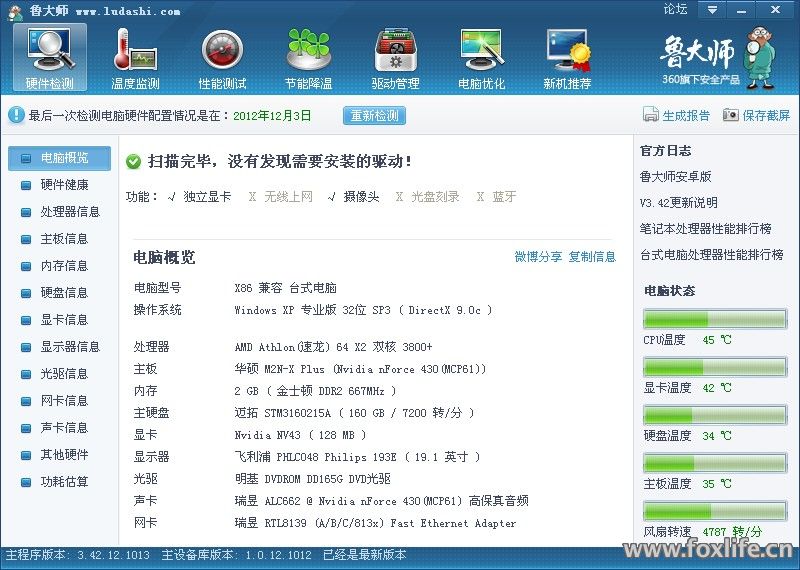
Task: Click the 生成报告 generate report icon
Action: pos(651,115)
